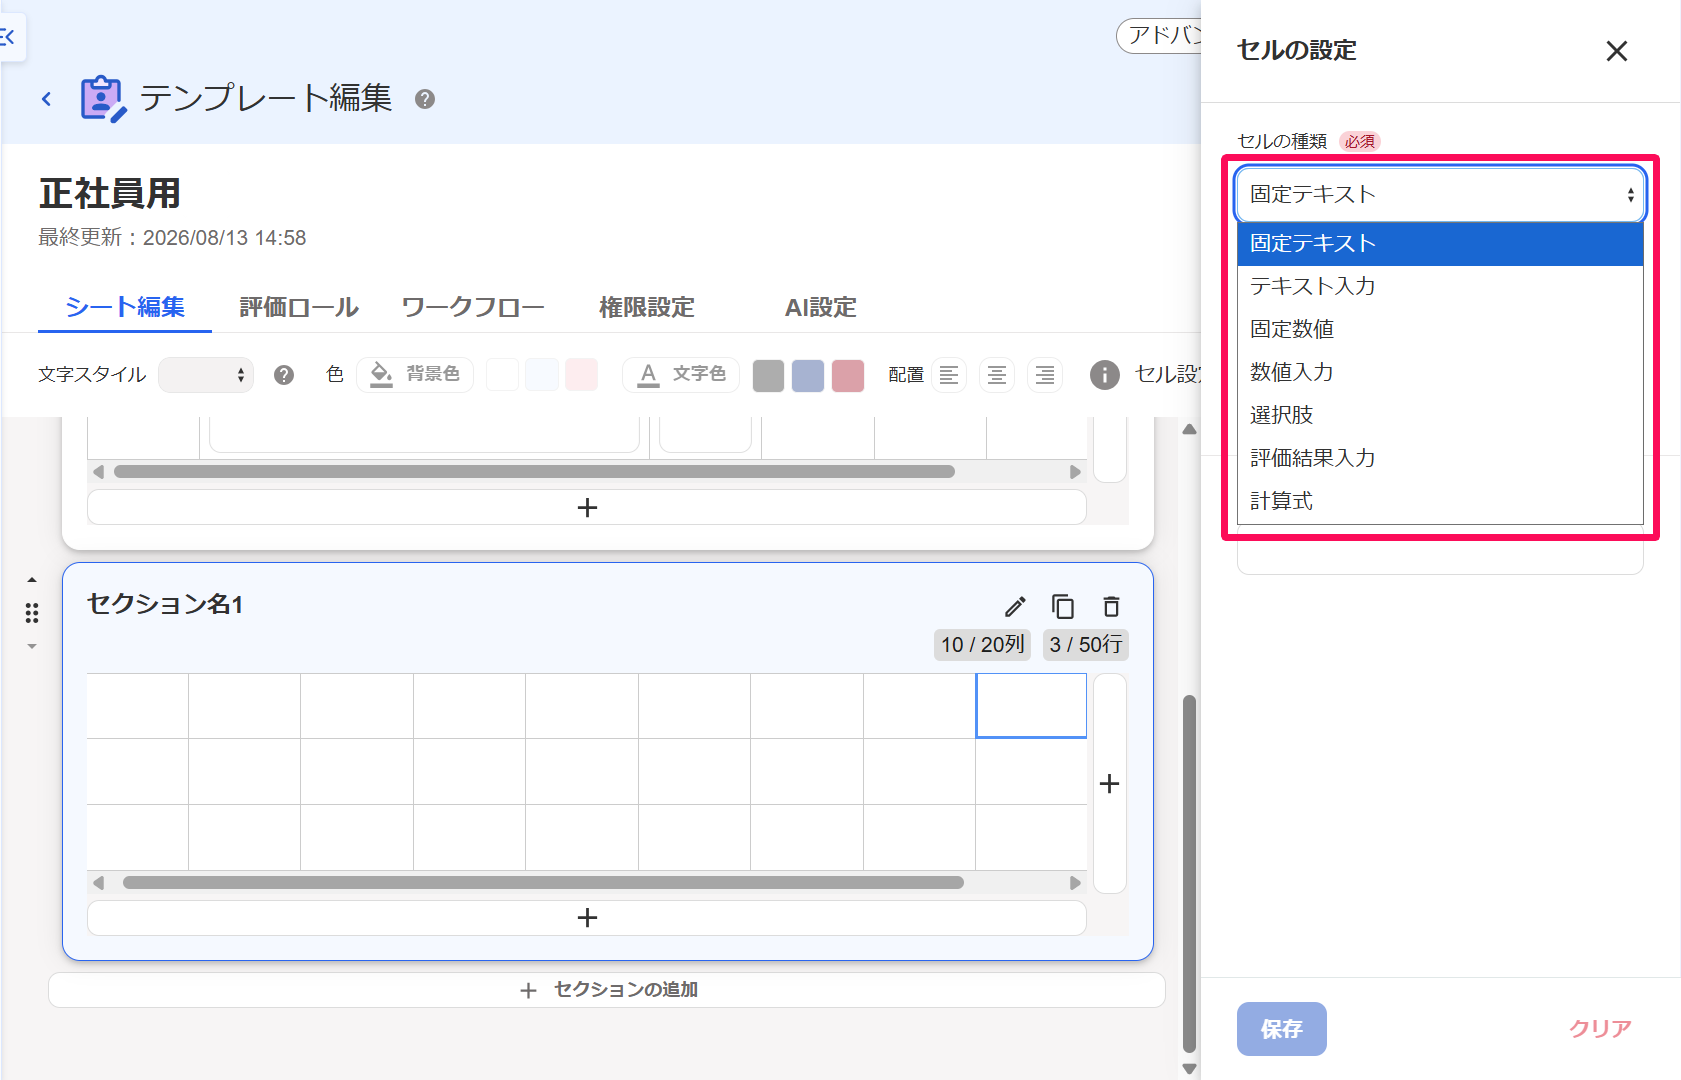Open the 文字スタイル dropdown

206,375
